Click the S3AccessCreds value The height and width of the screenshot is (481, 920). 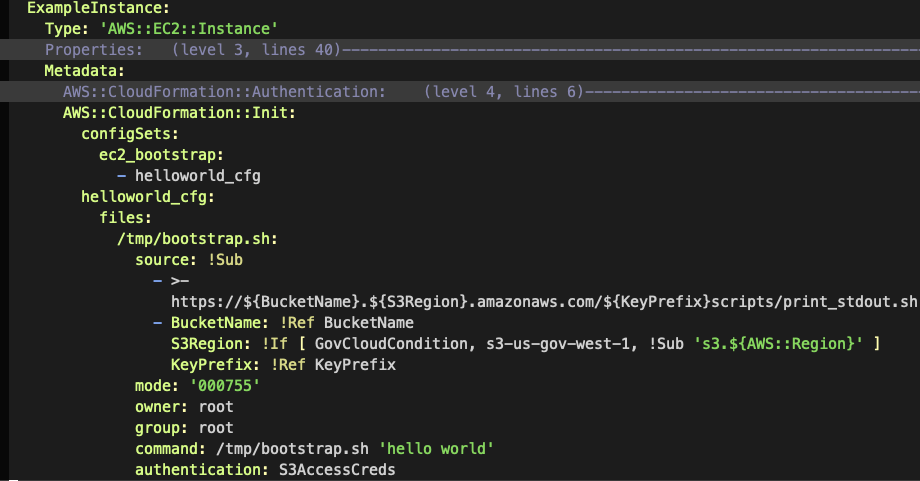(337, 470)
